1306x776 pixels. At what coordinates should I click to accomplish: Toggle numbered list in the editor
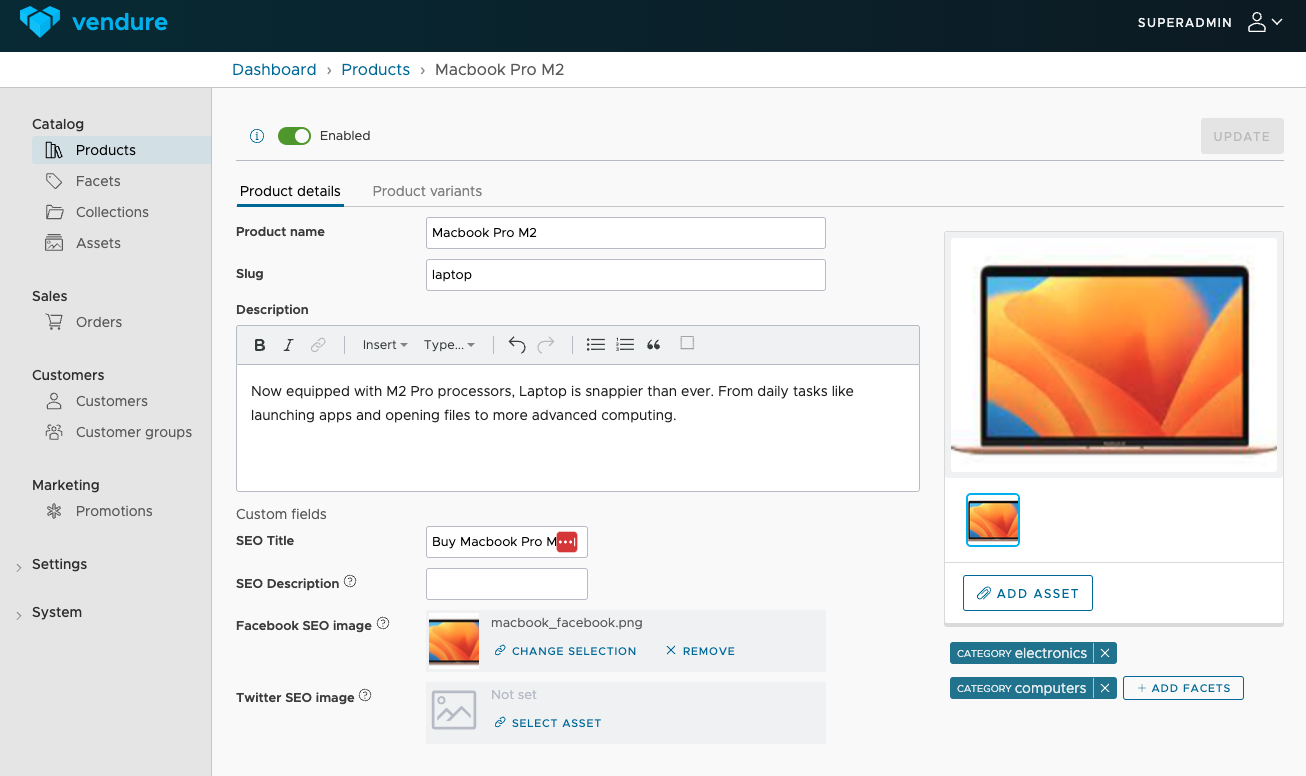pos(625,345)
